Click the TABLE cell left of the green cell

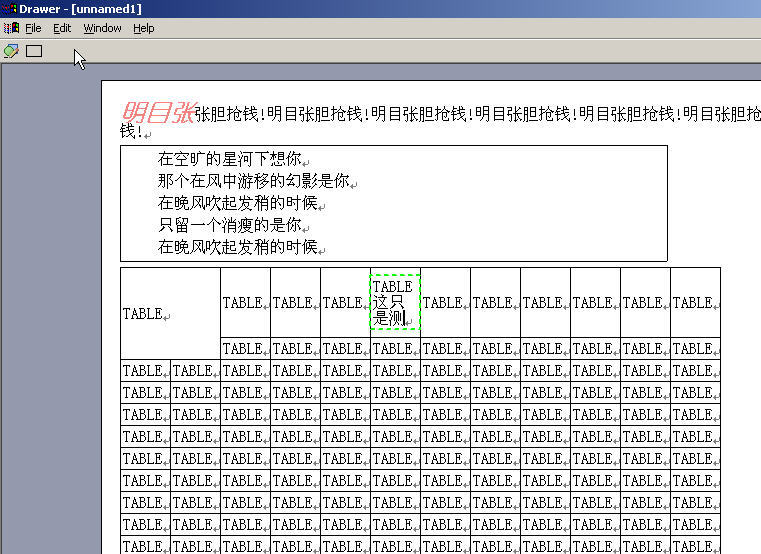coord(345,302)
